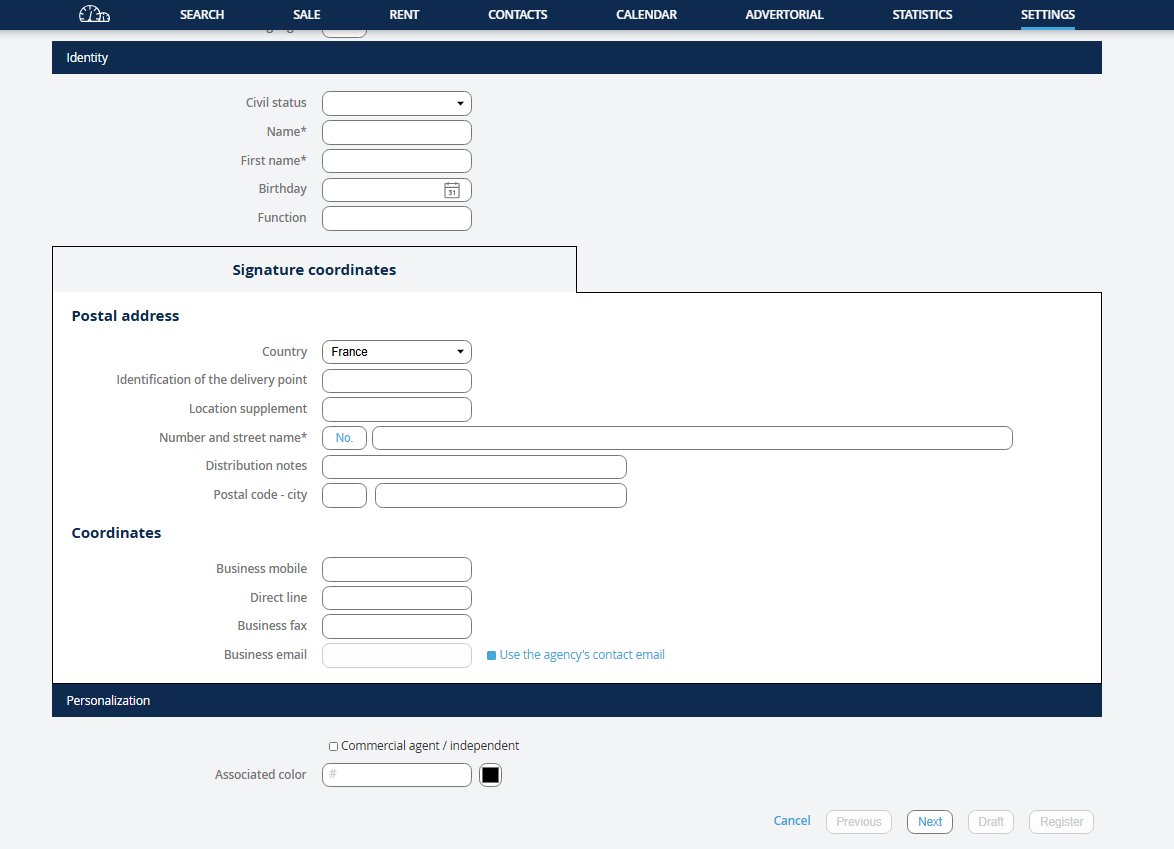Open the STATISTICS menu item
The height and width of the screenshot is (849, 1174).
click(922, 15)
